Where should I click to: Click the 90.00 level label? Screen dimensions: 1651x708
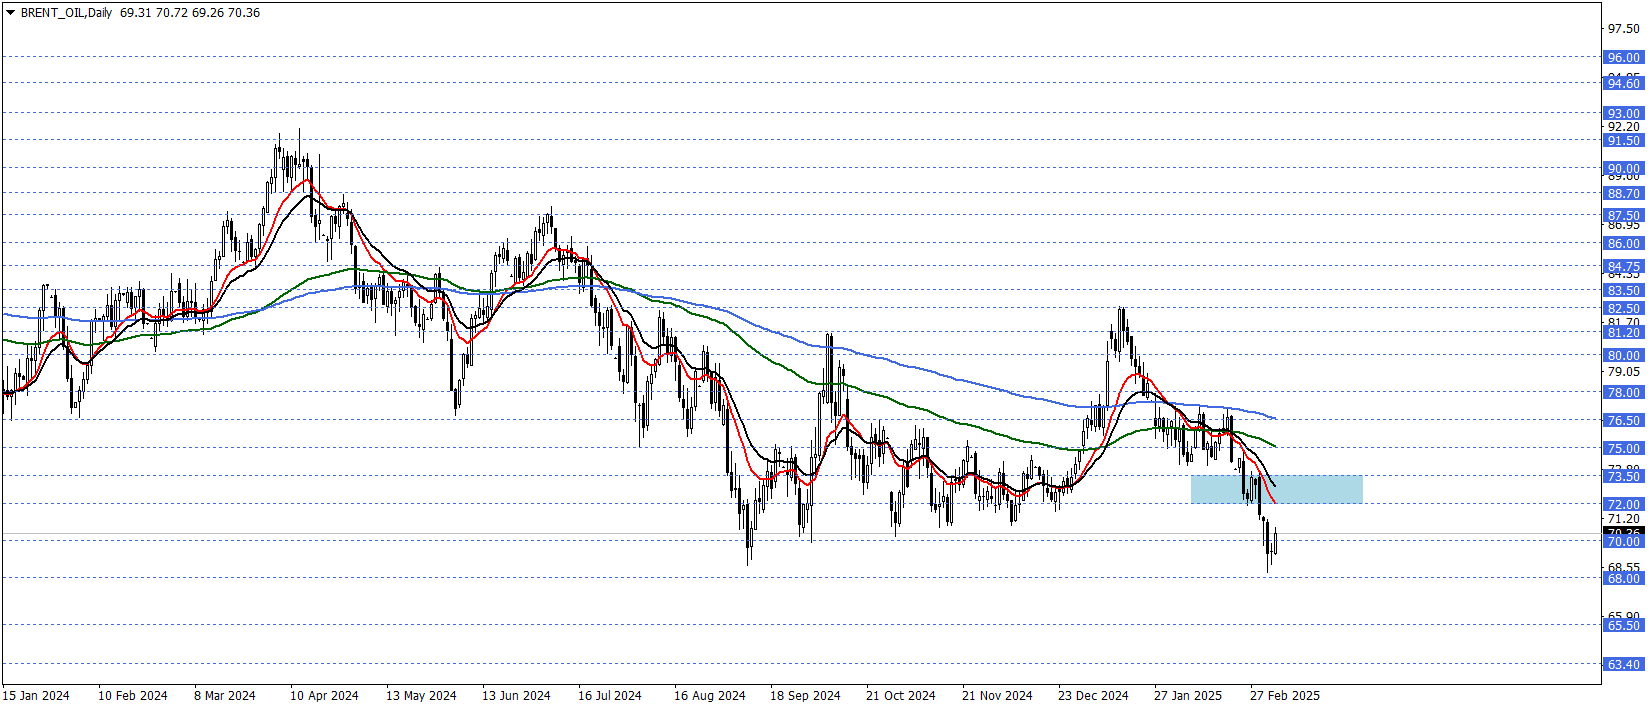[x=1623, y=169]
